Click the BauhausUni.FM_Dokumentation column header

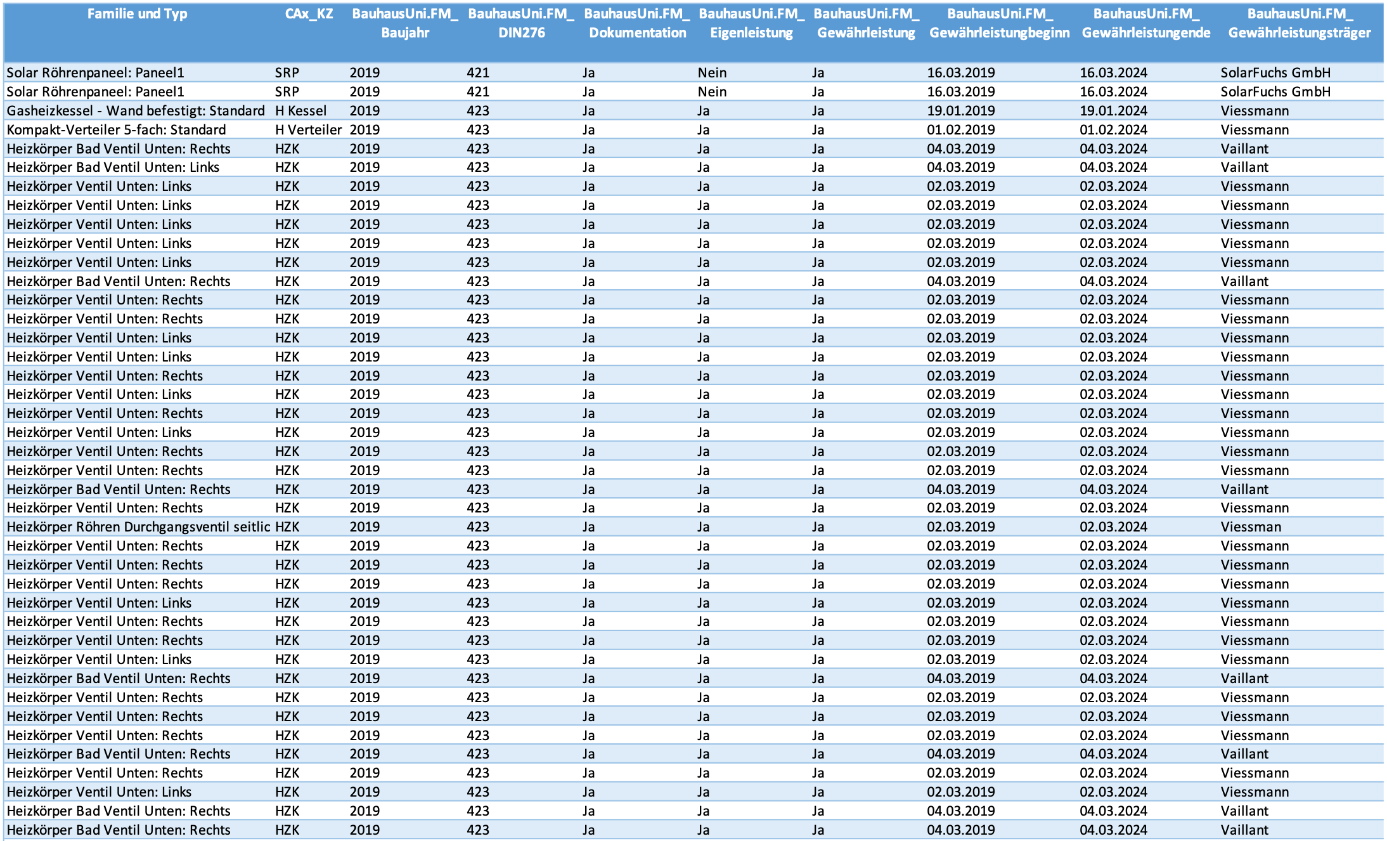pyautogui.click(x=636, y=23)
